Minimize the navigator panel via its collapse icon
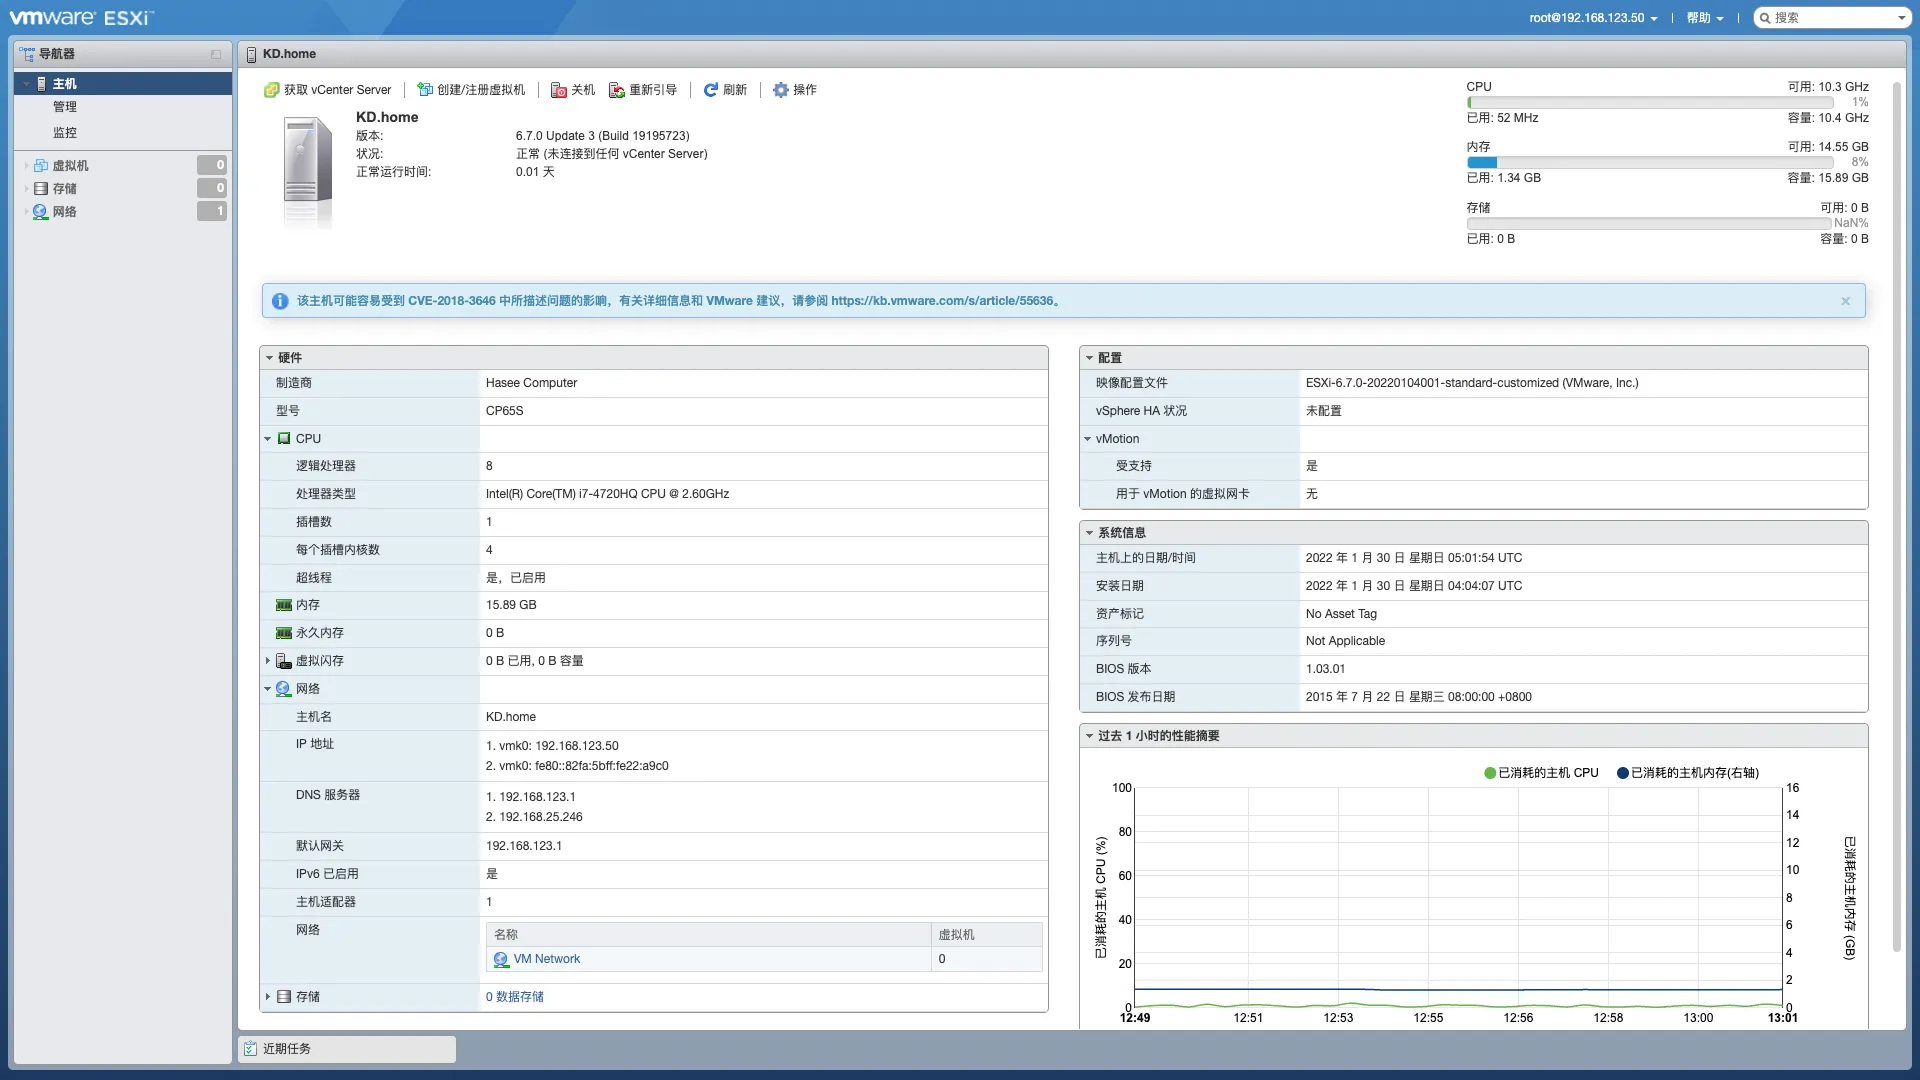This screenshot has width=1920, height=1080. click(216, 54)
